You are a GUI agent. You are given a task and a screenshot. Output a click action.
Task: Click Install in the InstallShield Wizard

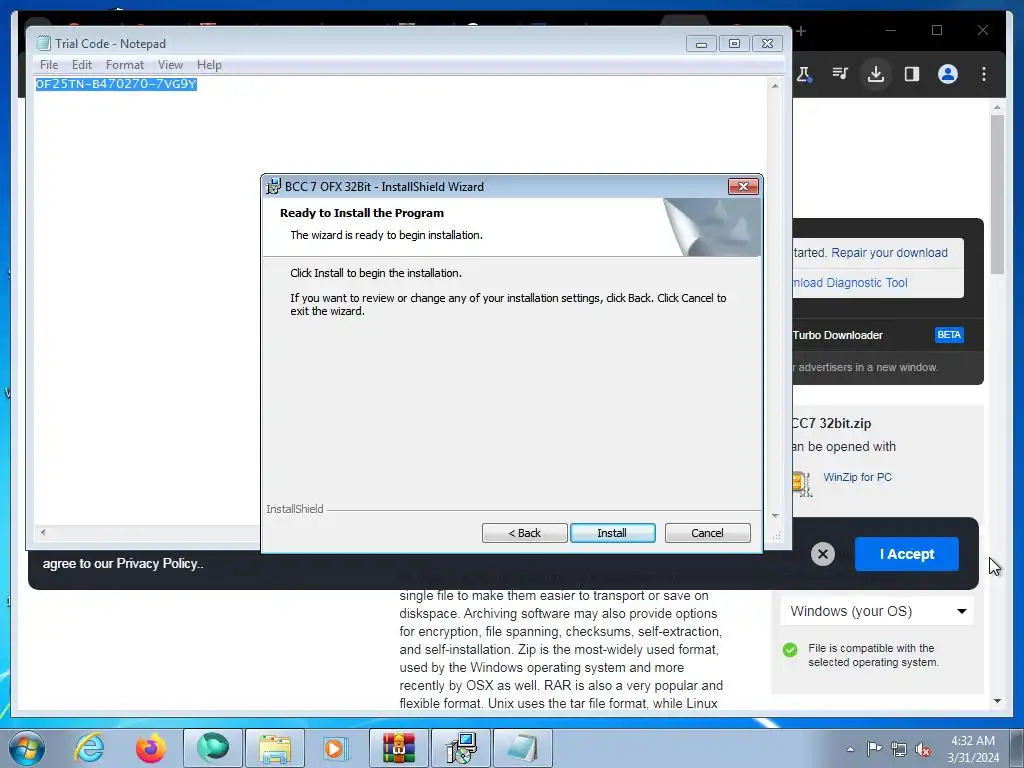[x=612, y=533]
